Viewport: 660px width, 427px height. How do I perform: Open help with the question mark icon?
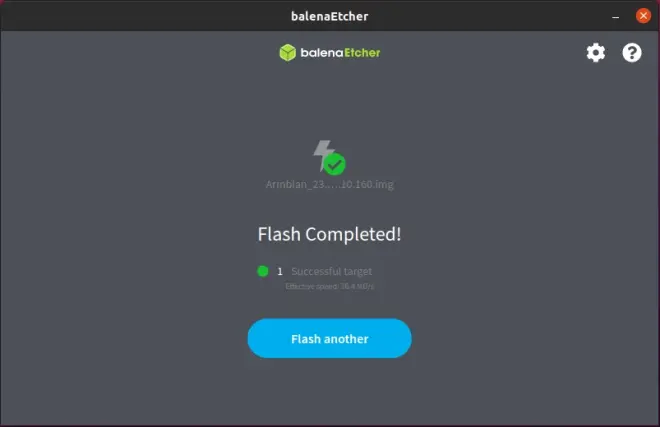pyautogui.click(x=632, y=53)
